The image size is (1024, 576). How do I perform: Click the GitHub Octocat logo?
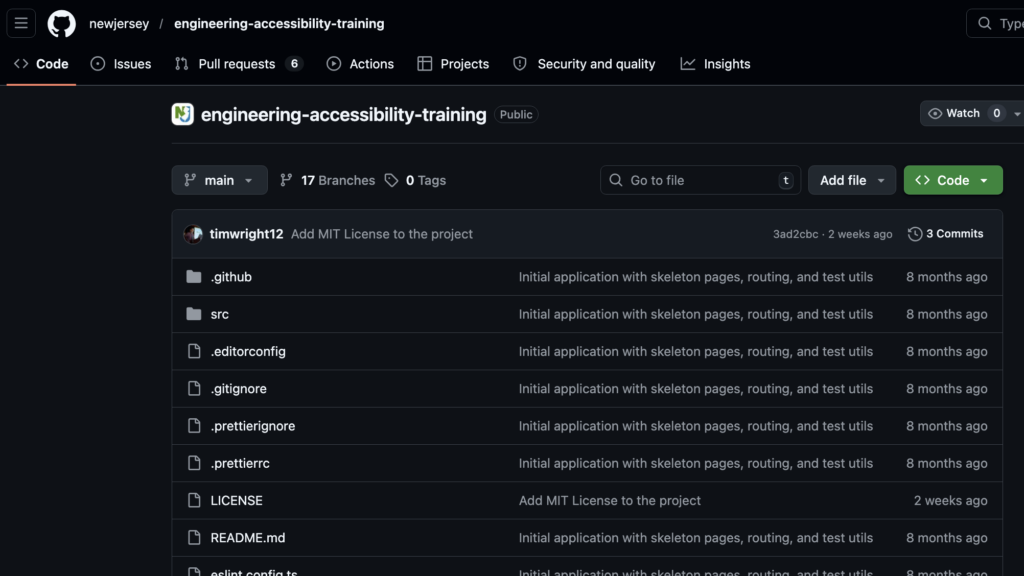tap(62, 23)
